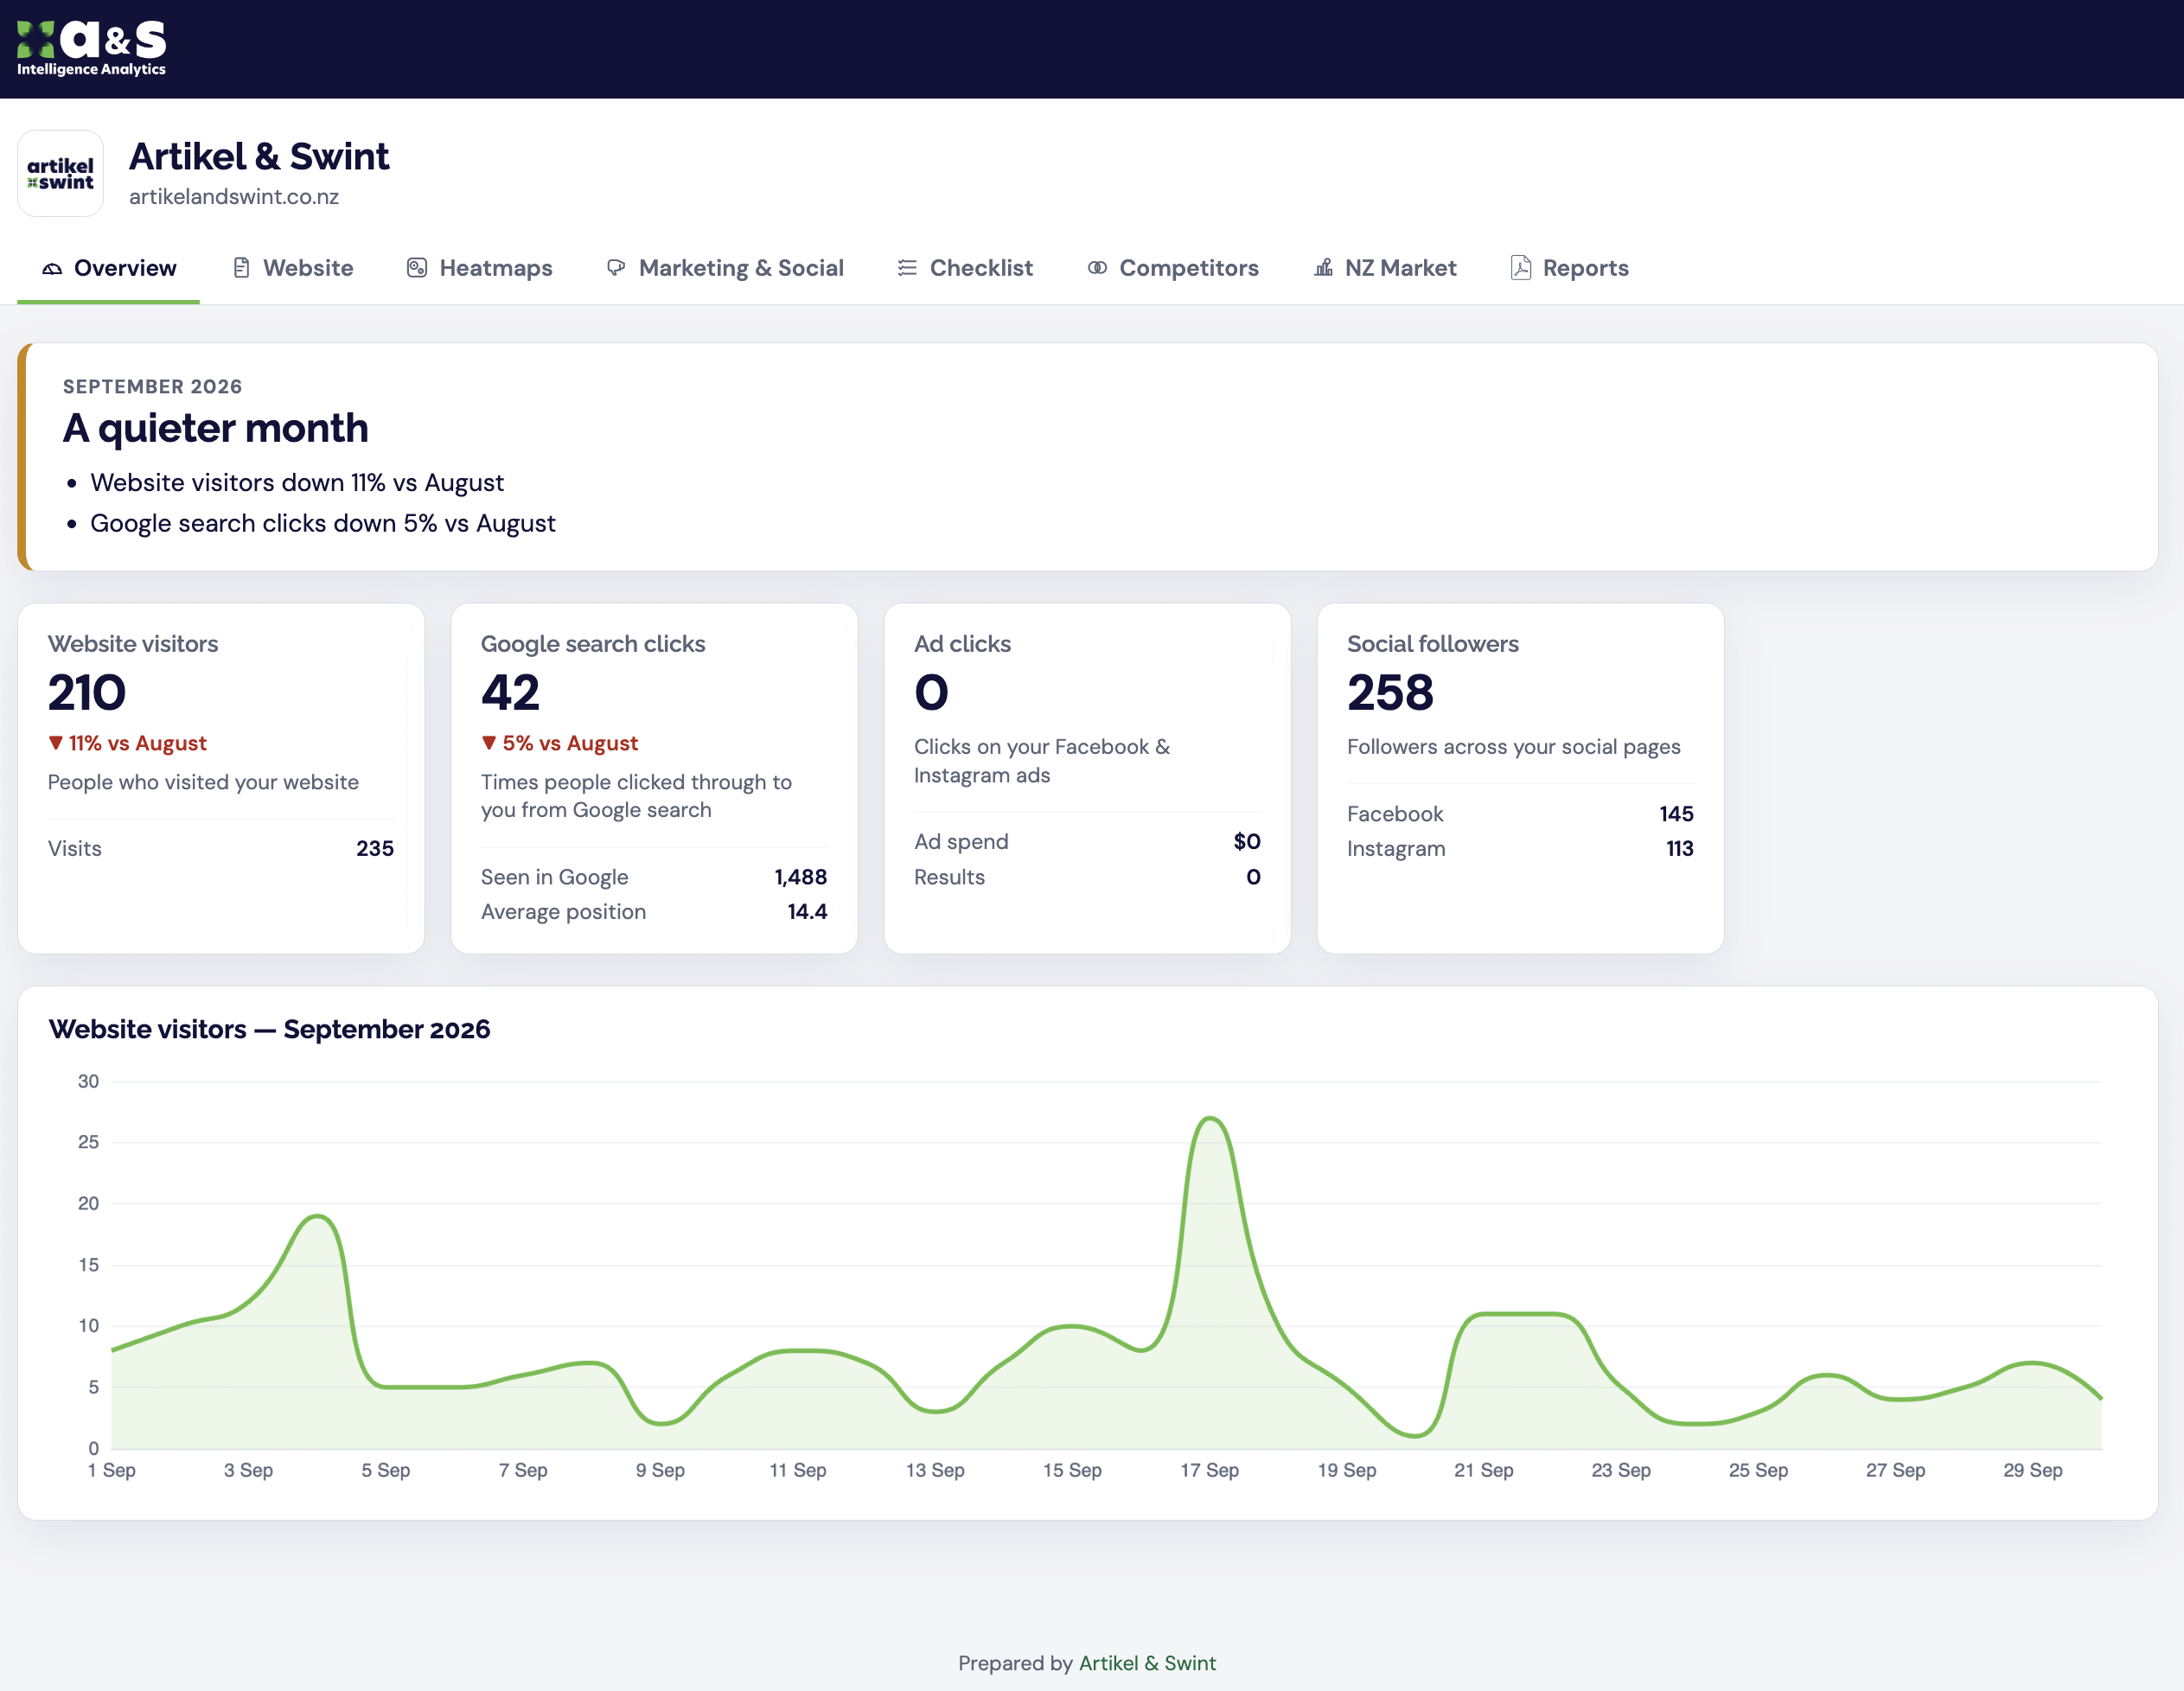The image size is (2184, 1691).
Task: Click 'Google search clicks down 5% vs August'
Action: (323, 524)
